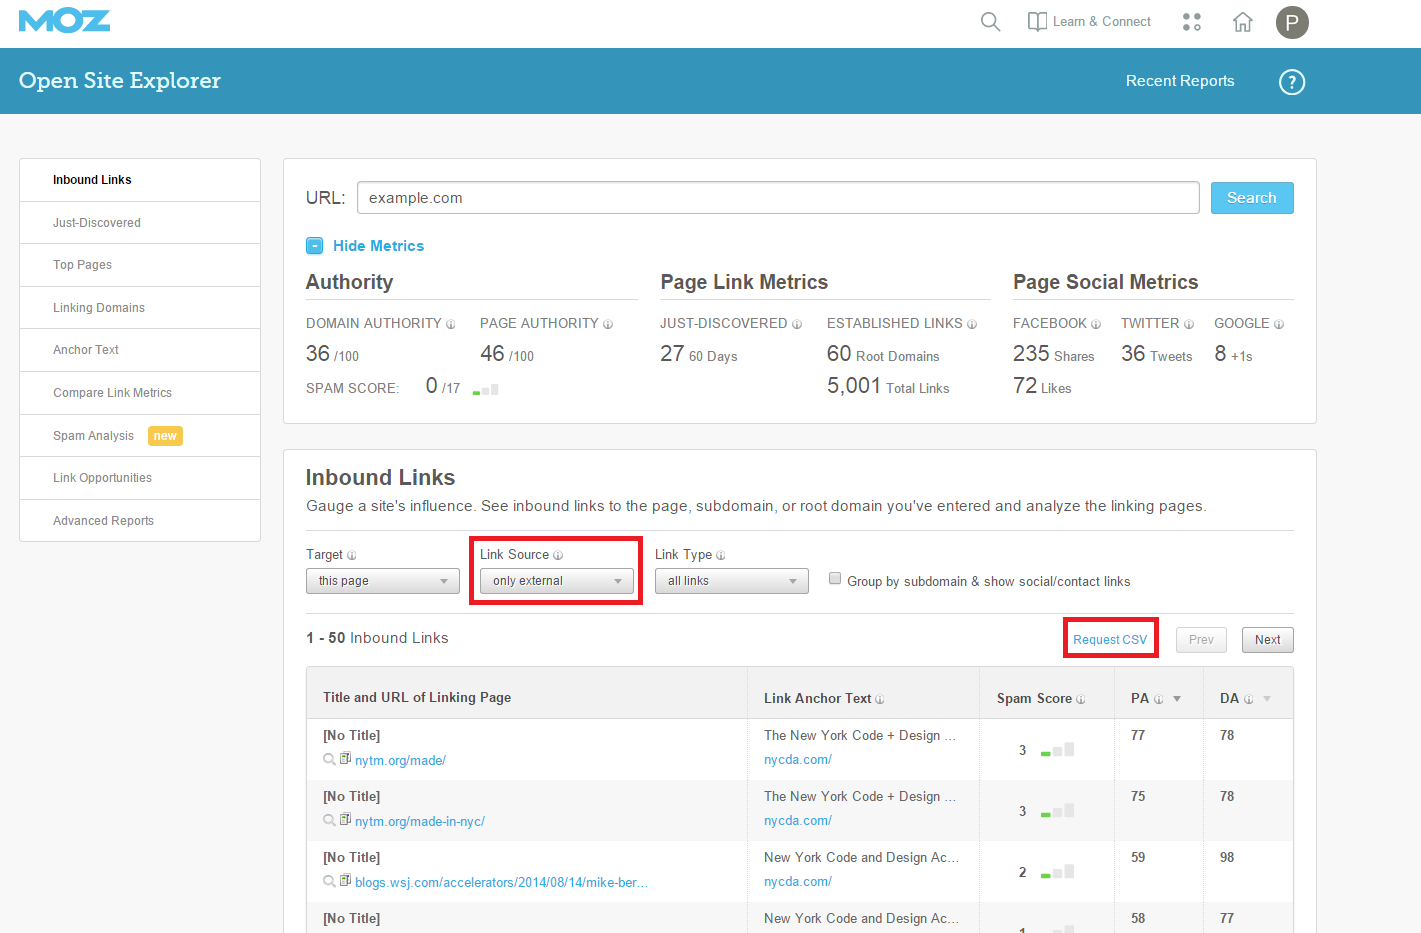Open Link Opportunities in sidebar
This screenshot has height=933, width=1421.
[x=140, y=478]
